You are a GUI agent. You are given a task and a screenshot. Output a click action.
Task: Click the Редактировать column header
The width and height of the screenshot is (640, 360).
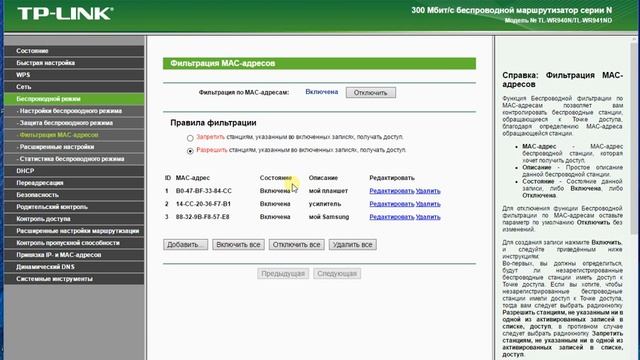pyautogui.click(x=392, y=178)
